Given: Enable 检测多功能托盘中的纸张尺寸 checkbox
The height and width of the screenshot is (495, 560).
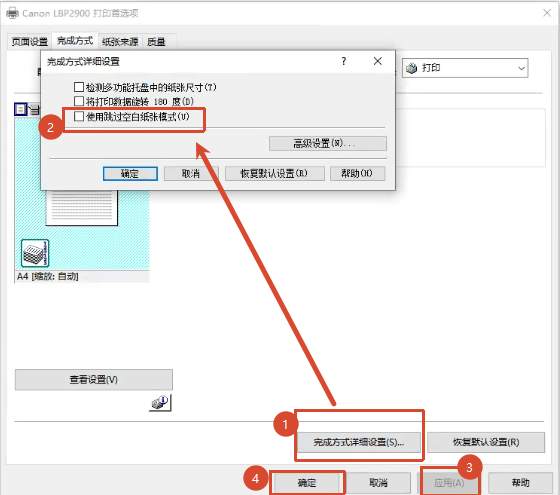Looking at the screenshot, I should [x=79, y=87].
